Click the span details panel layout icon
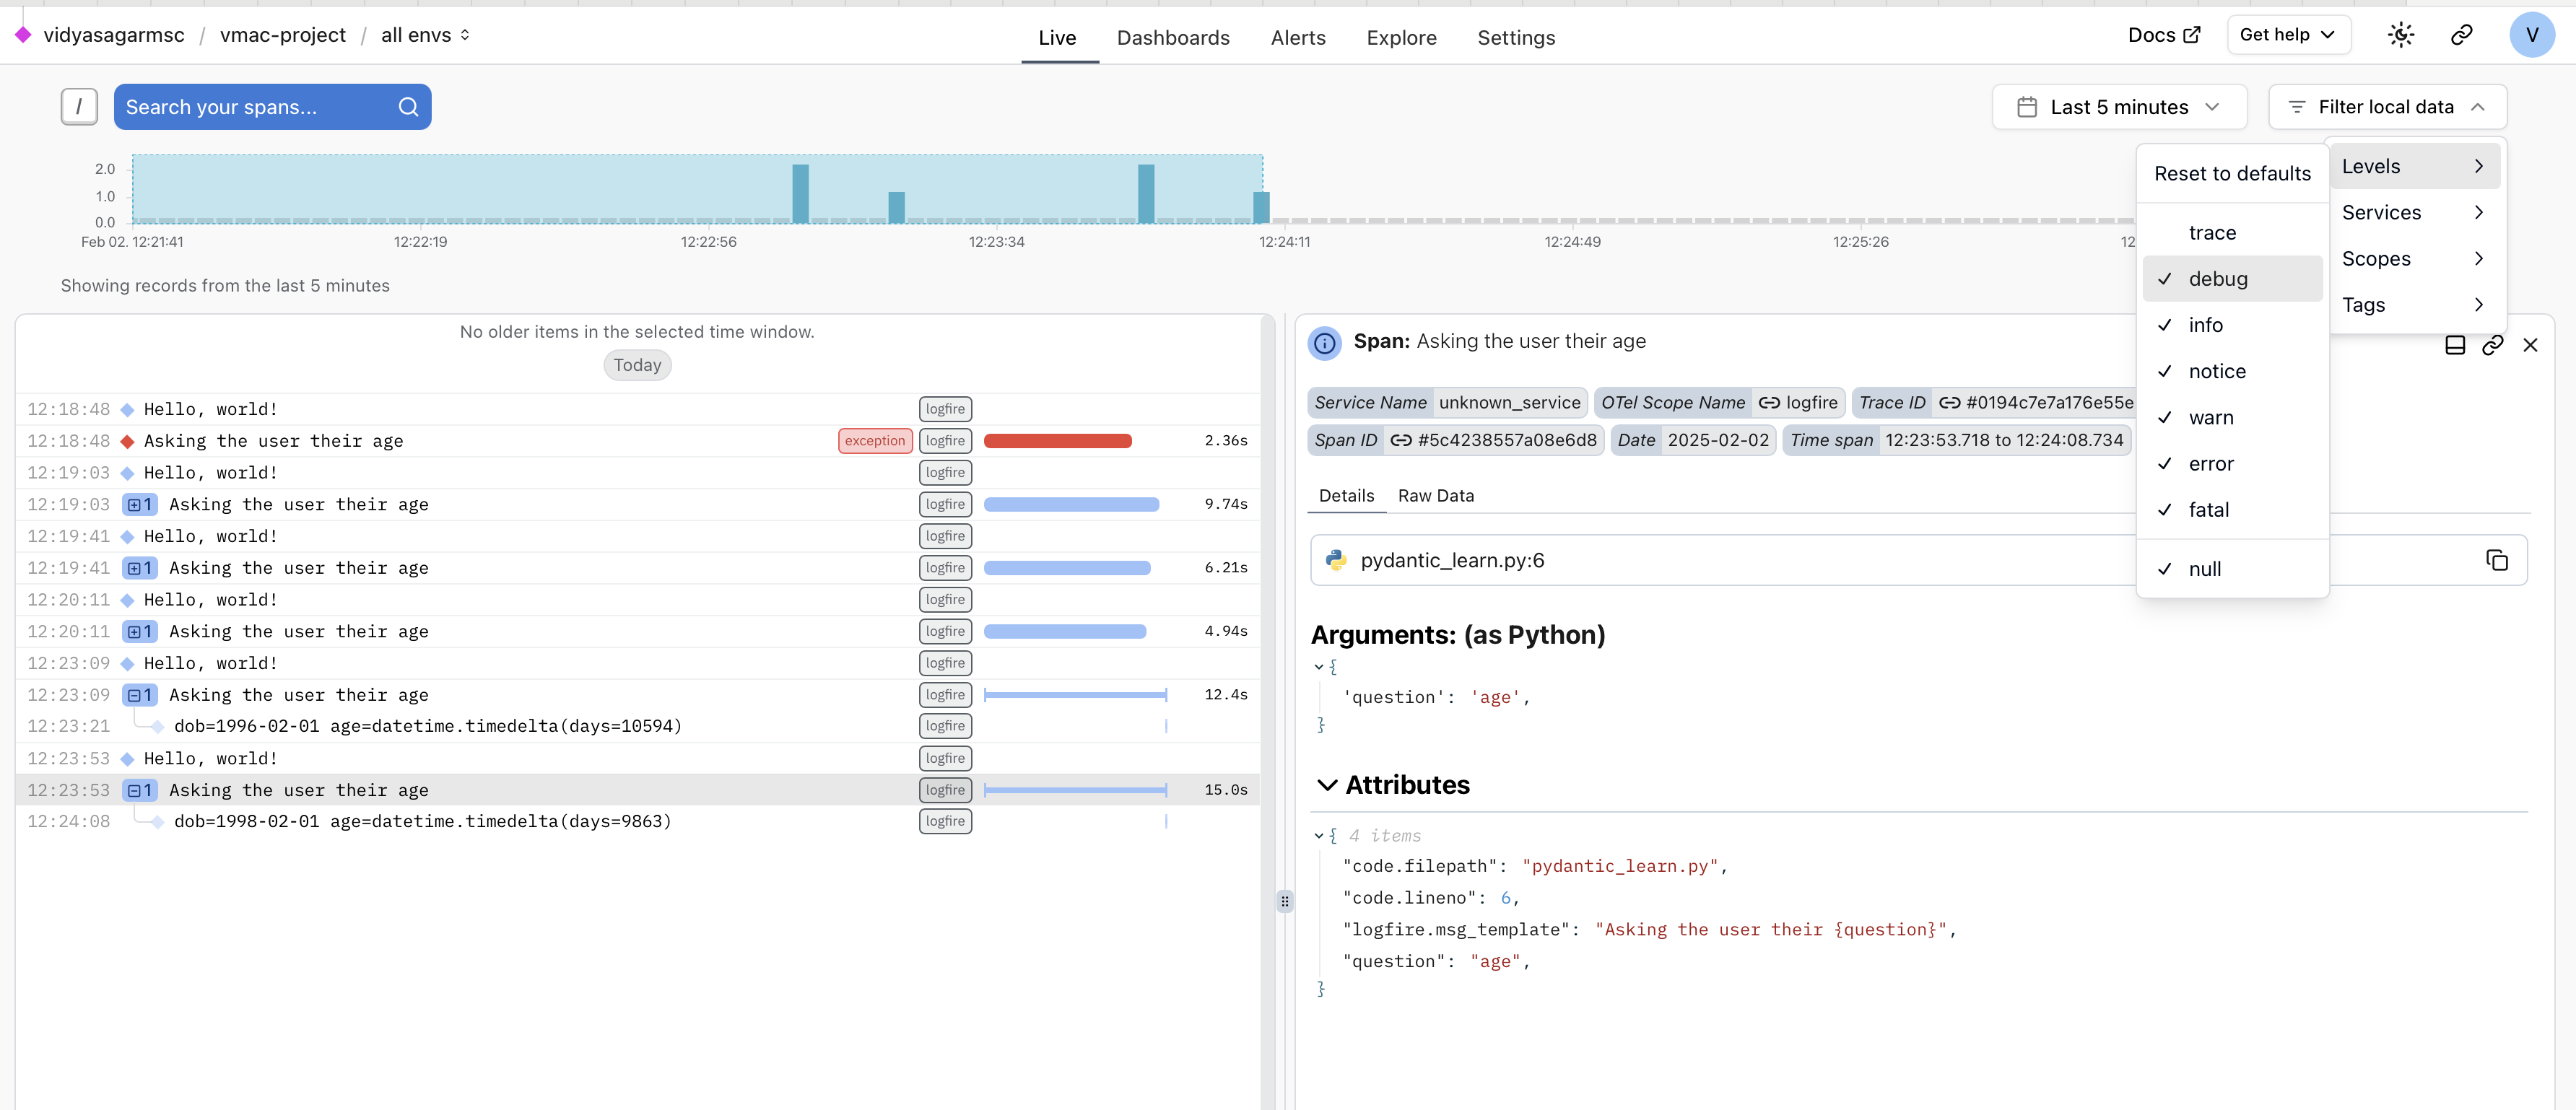The image size is (2576, 1110). [2454, 345]
